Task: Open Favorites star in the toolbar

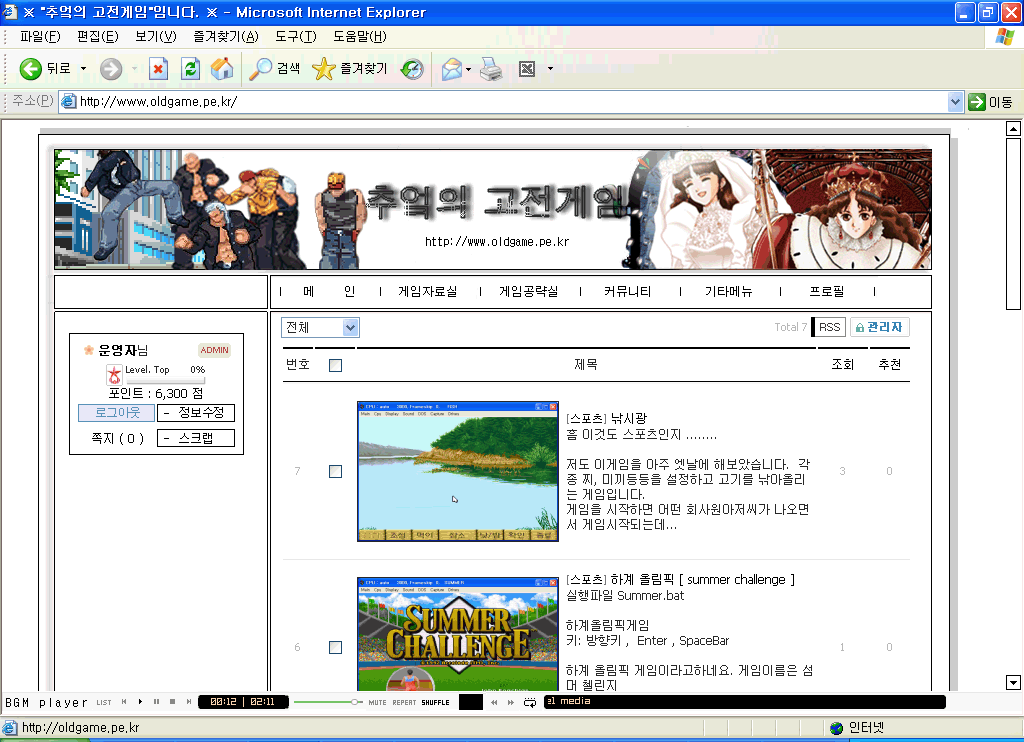Action: (x=350, y=69)
